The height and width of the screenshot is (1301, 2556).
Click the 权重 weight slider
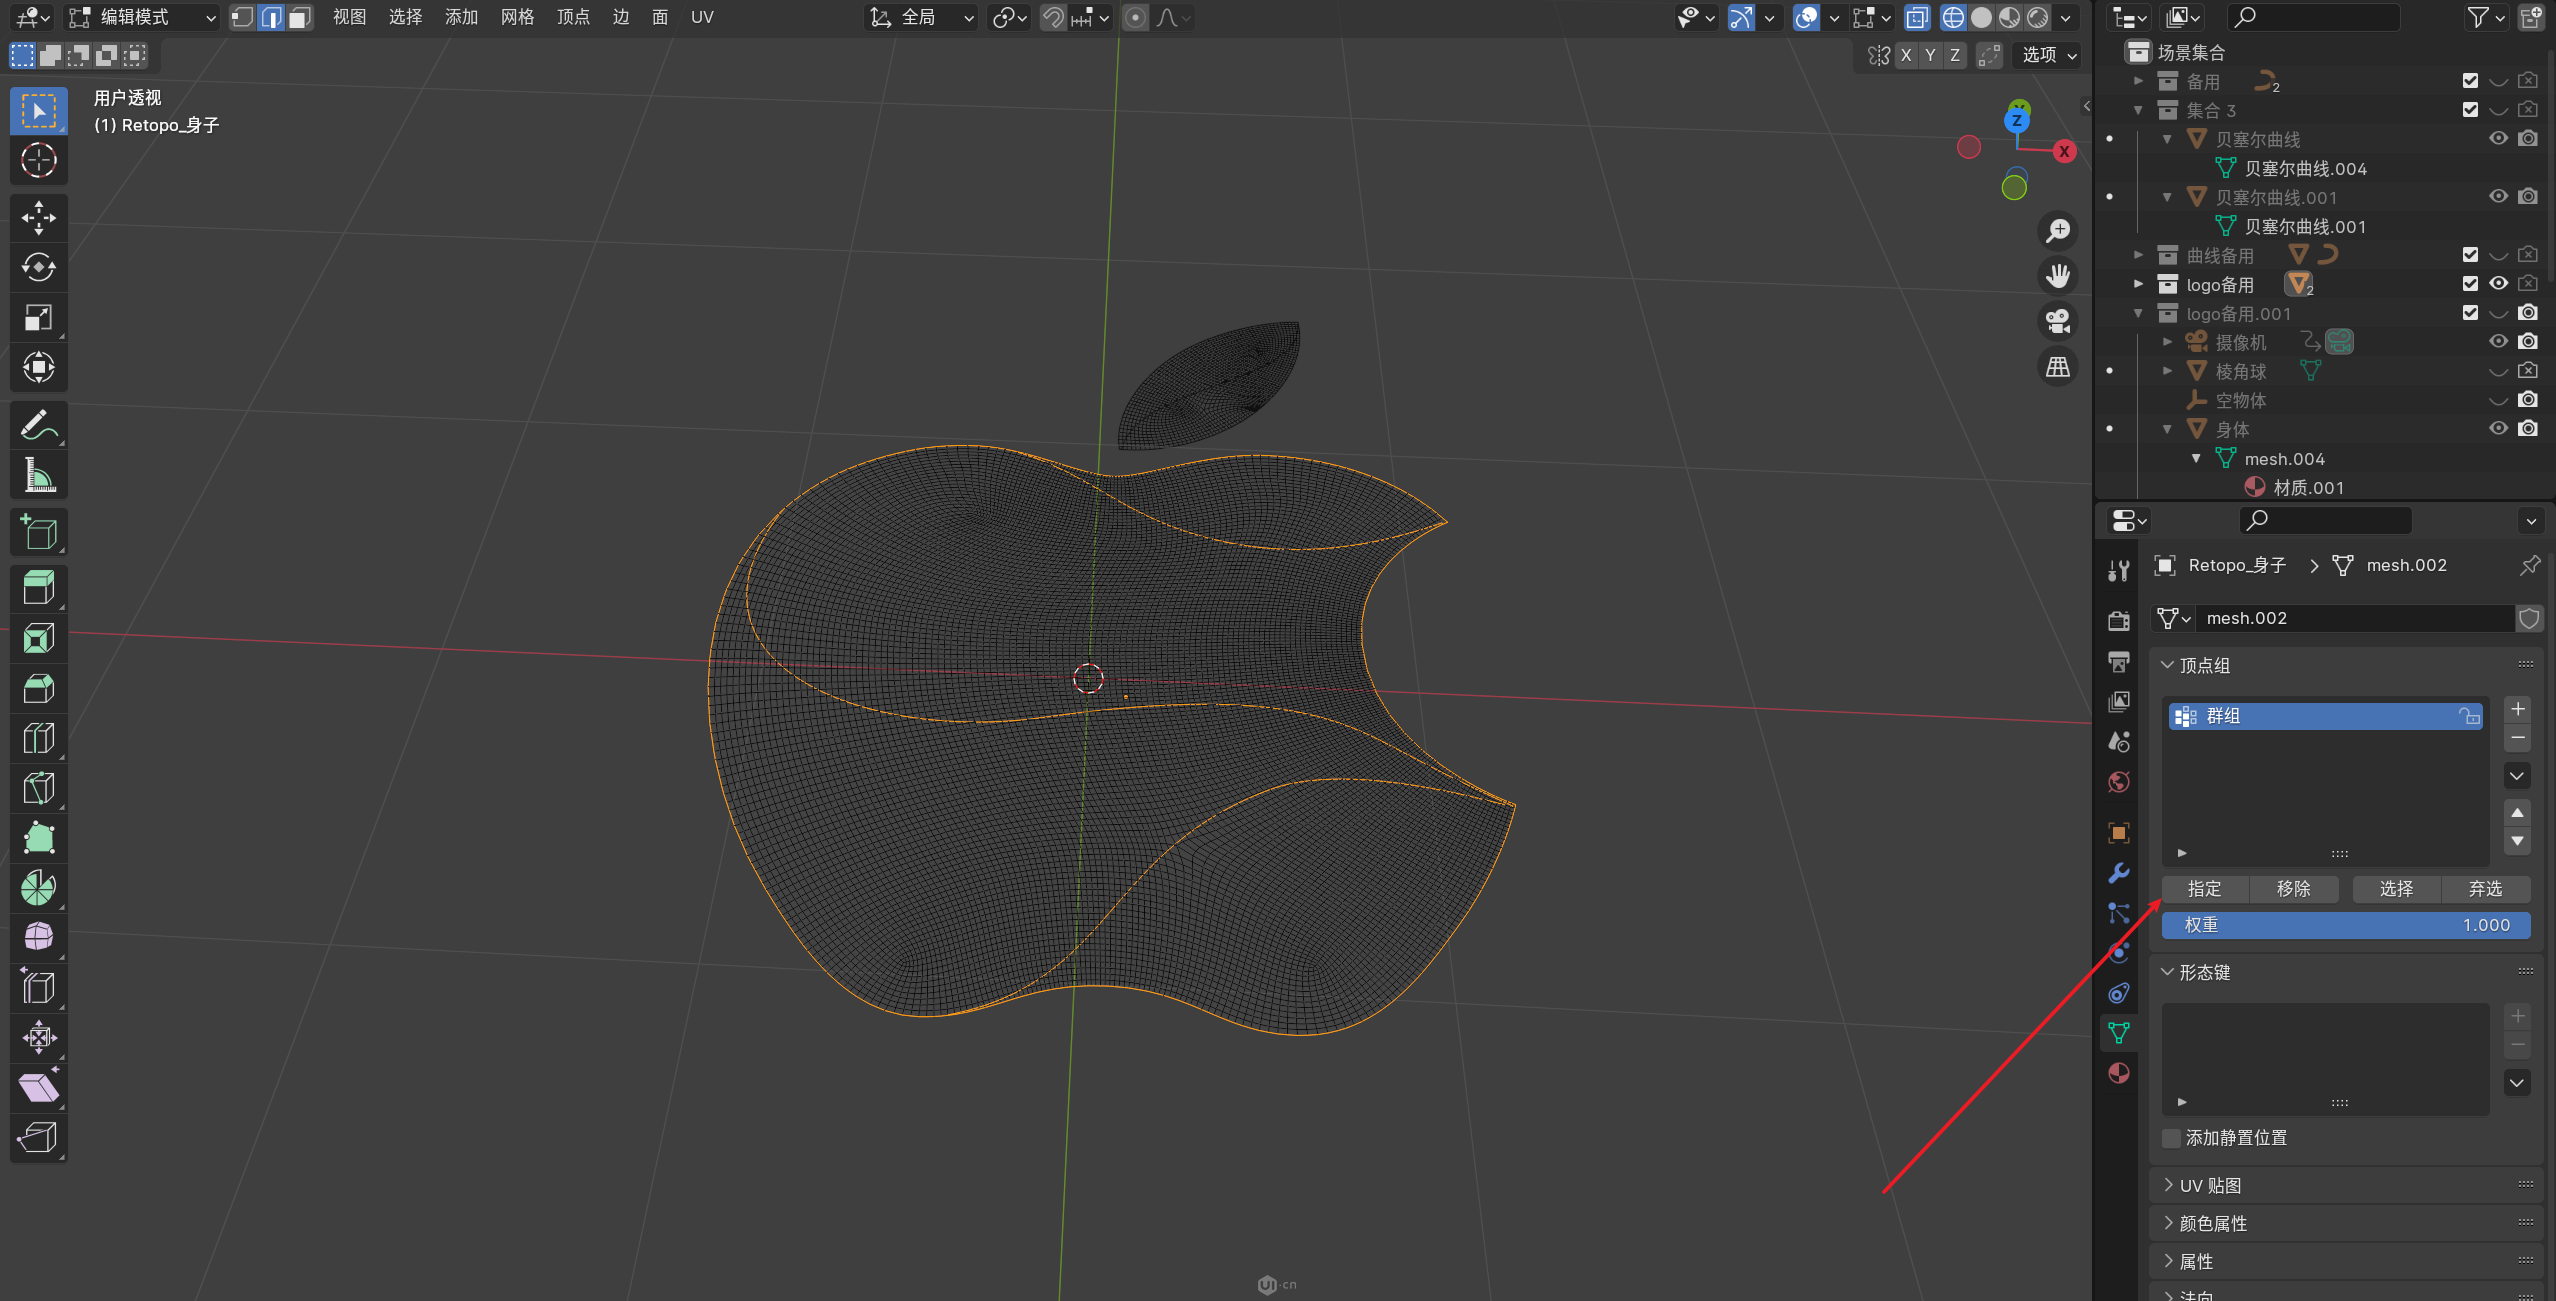(2346, 925)
